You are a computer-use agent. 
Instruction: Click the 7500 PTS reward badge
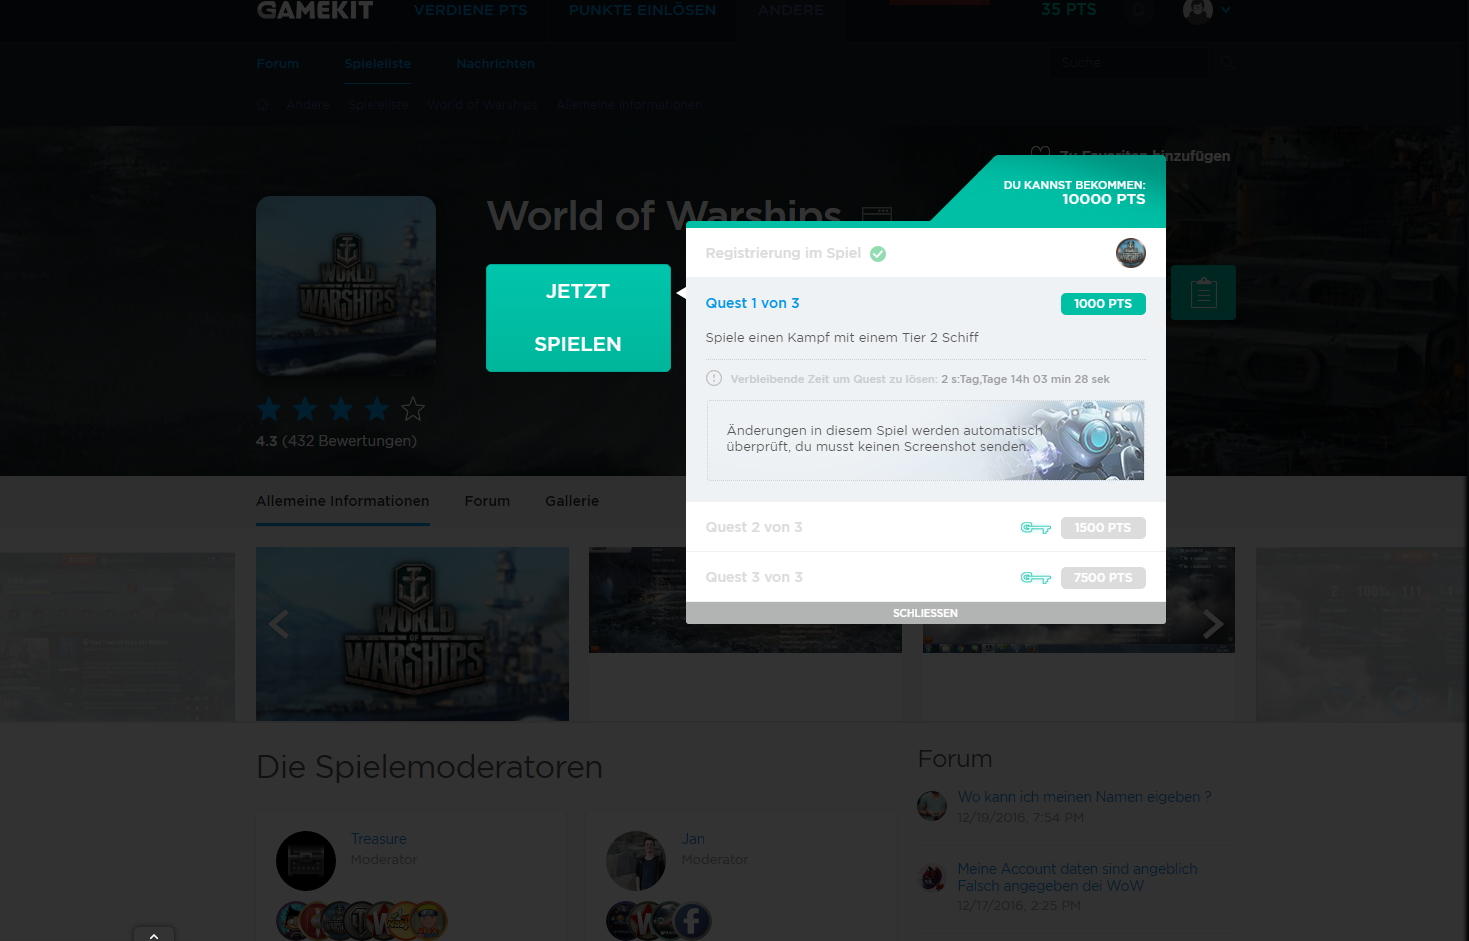1103,578
